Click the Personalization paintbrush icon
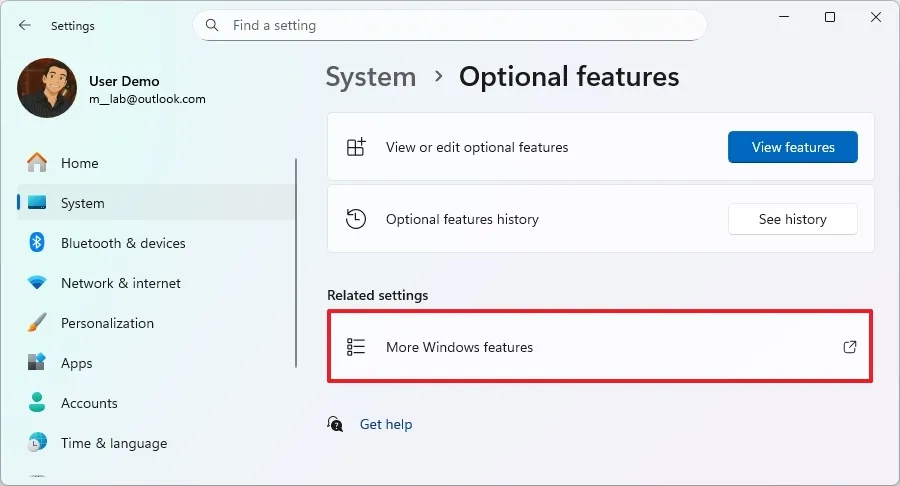The width and height of the screenshot is (900, 486). (x=37, y=323)
